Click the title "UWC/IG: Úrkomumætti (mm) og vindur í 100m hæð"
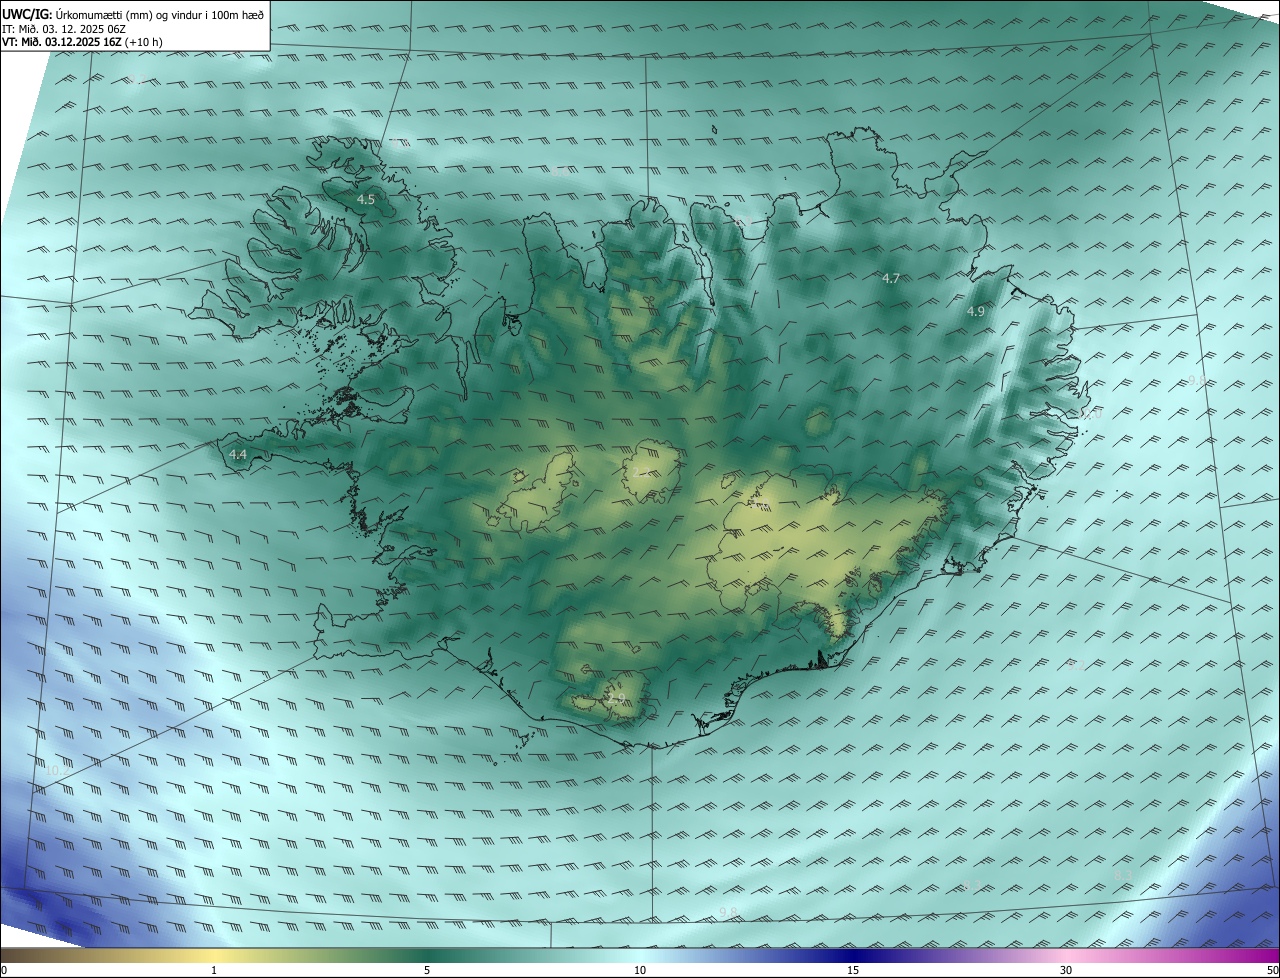The width and height of the screenshot is (1280, 978). (x=133, y=13)
